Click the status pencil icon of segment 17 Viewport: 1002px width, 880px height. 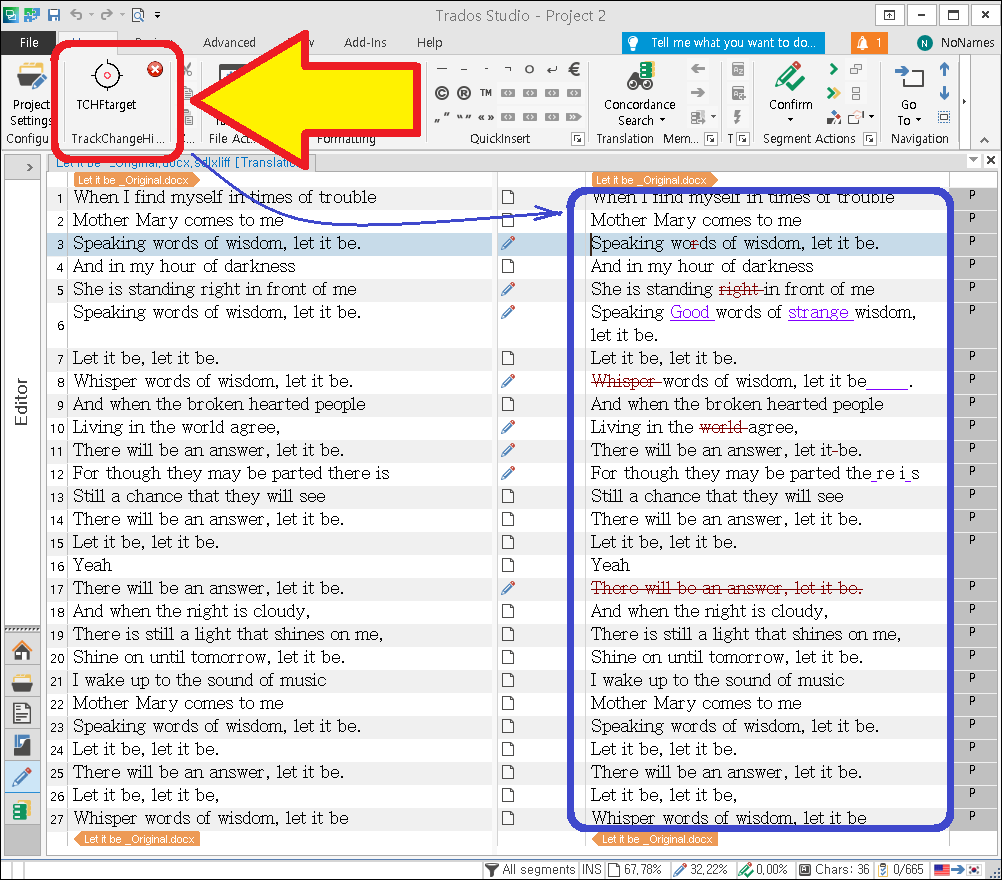coord(508,588)
